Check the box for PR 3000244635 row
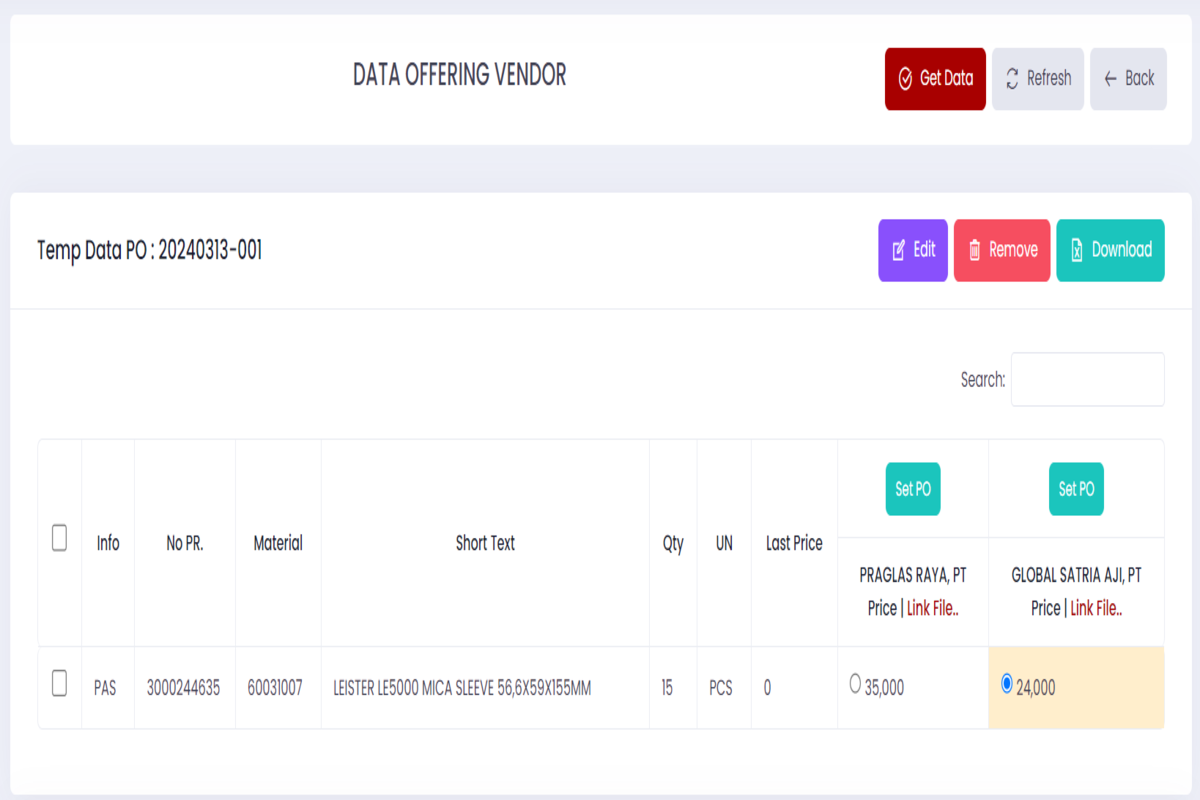 click(59, 683)
